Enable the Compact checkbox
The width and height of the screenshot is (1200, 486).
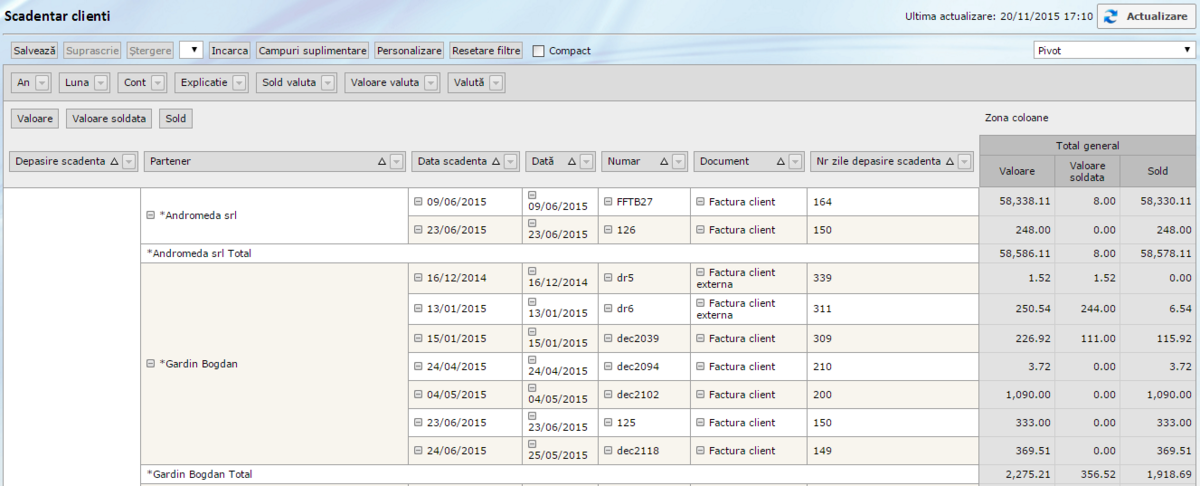click(x=539, y=51)
